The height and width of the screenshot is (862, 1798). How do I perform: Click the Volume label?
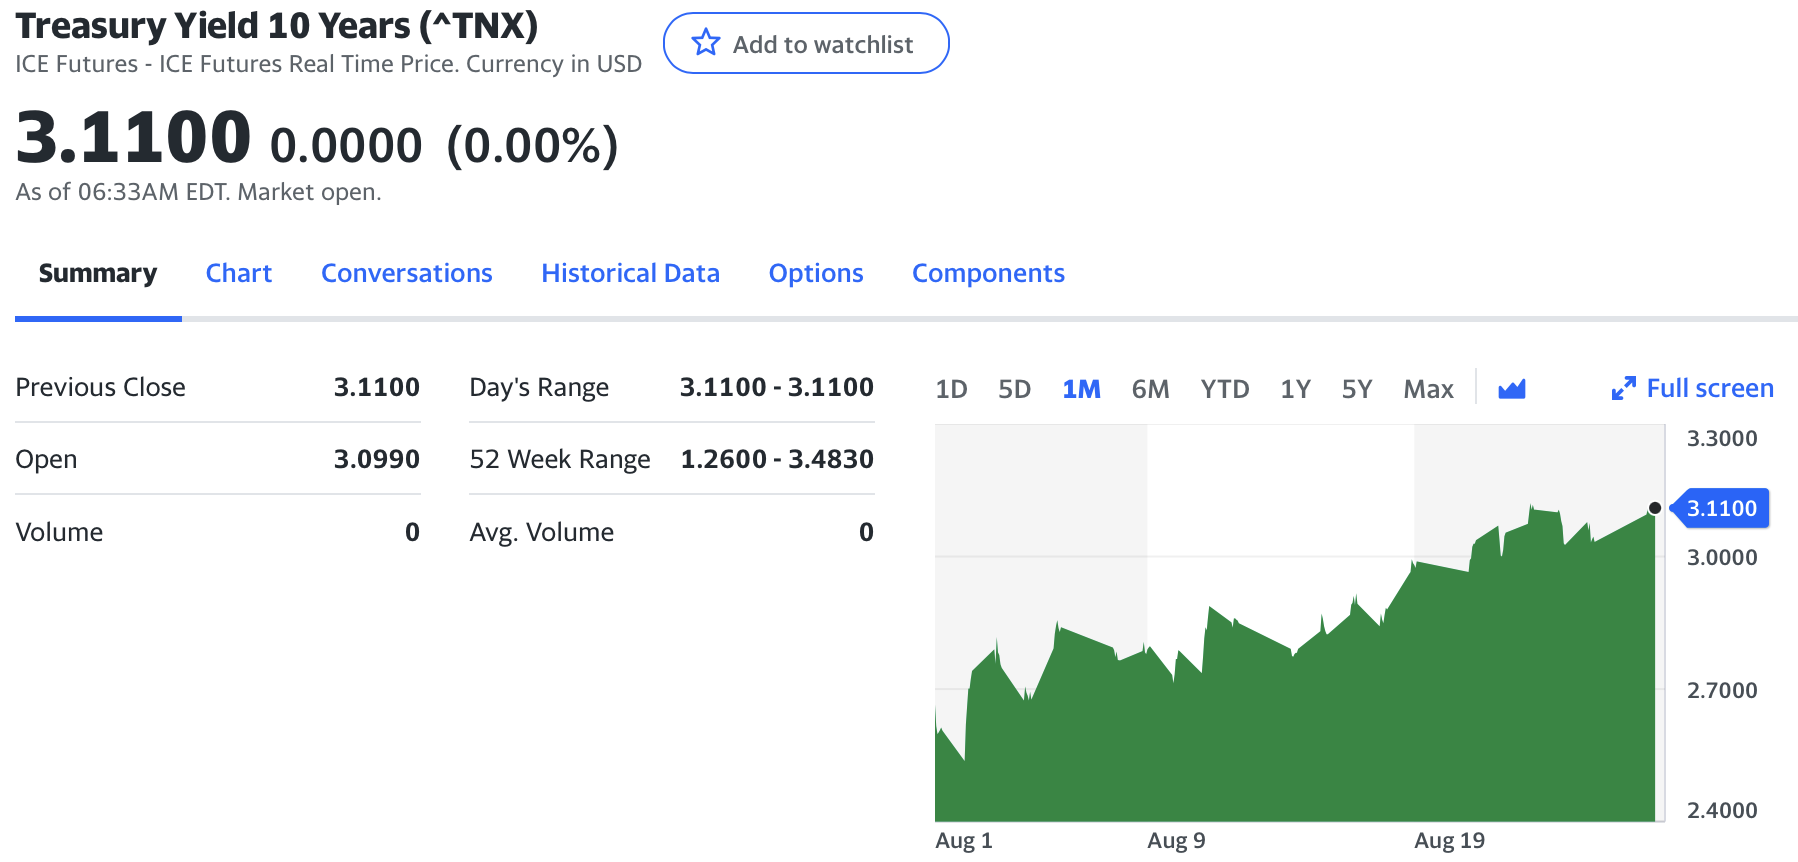tap(59, 532)
